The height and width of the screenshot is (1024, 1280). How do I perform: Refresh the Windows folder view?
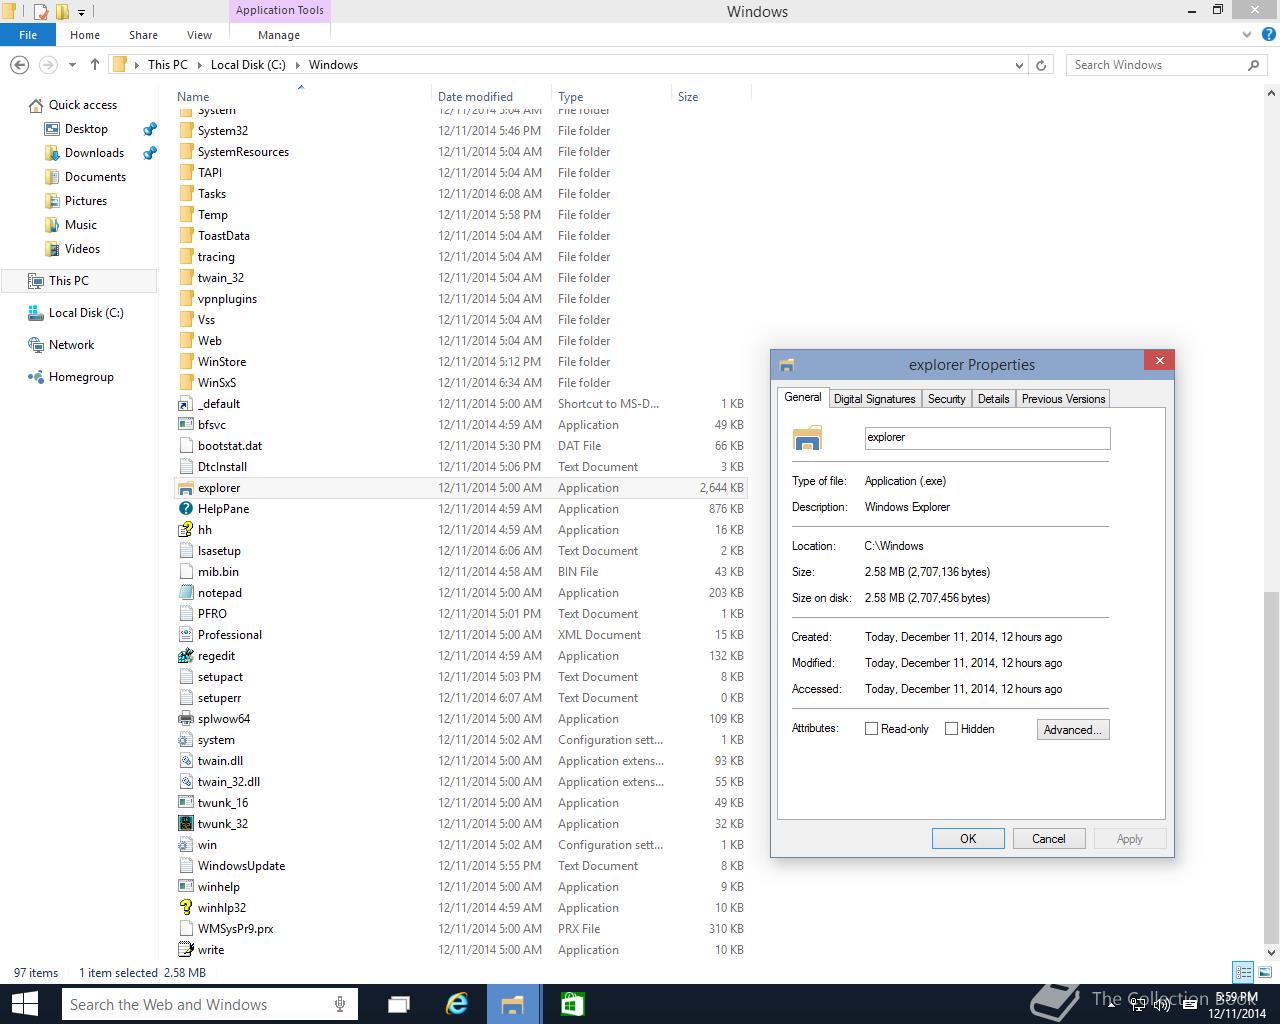1041,65
